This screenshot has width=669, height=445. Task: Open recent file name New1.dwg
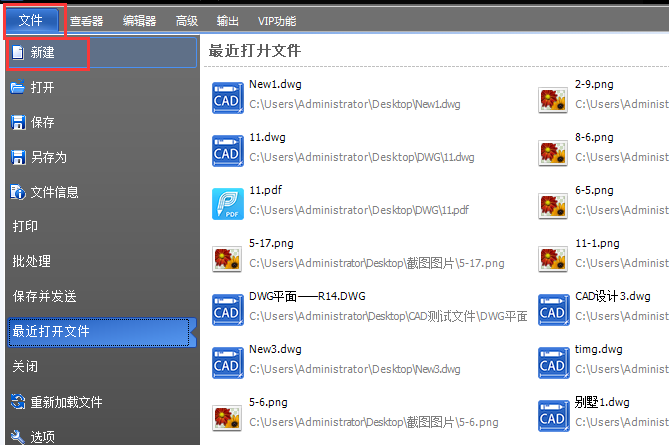pyautogui.click(x=275, y=84)
